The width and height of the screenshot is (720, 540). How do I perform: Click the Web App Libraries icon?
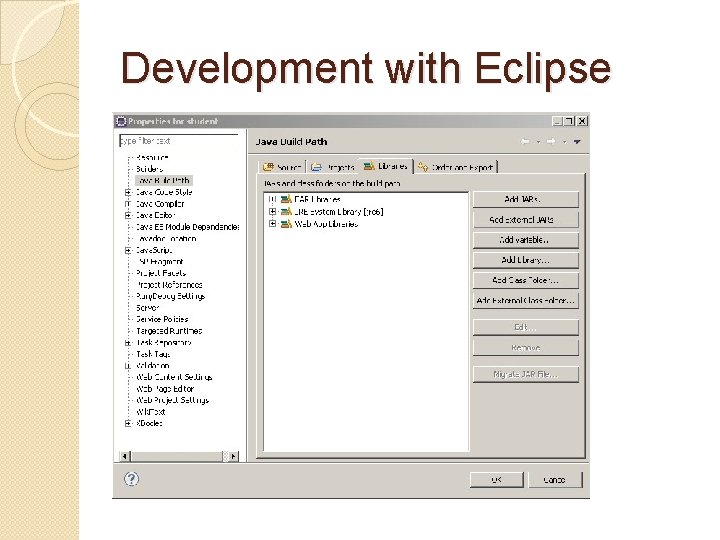tap(287, 224)
